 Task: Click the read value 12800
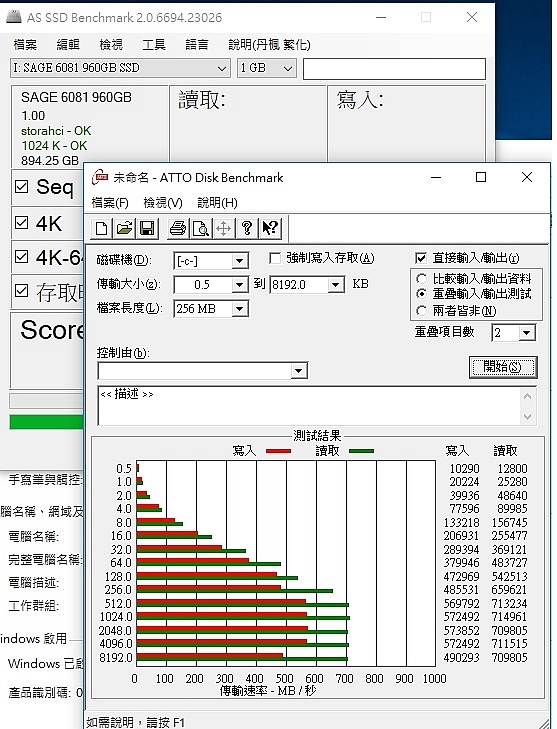(512, 469)
